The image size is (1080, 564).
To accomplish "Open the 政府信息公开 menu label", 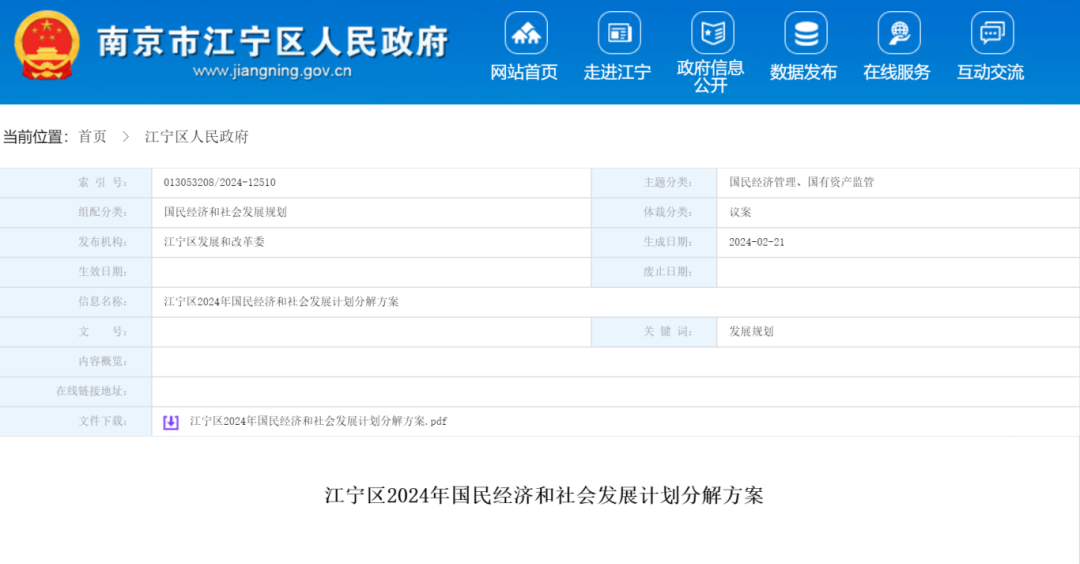I will (x=710, y=76).
